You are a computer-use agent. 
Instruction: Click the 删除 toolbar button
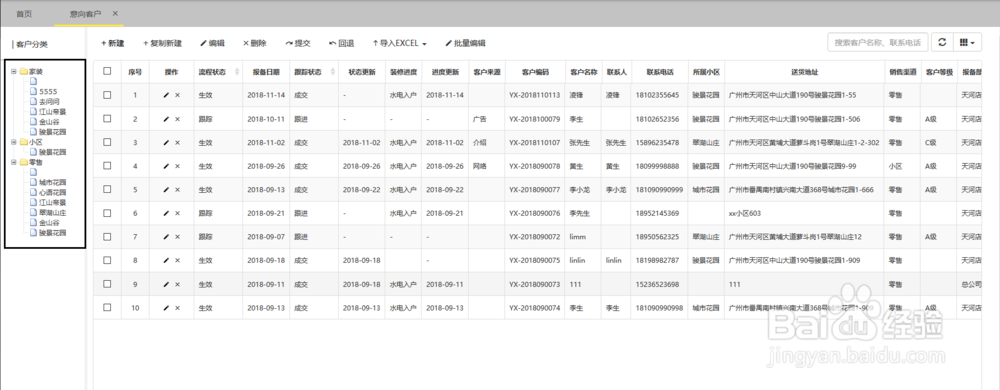(x=254, y=43)
